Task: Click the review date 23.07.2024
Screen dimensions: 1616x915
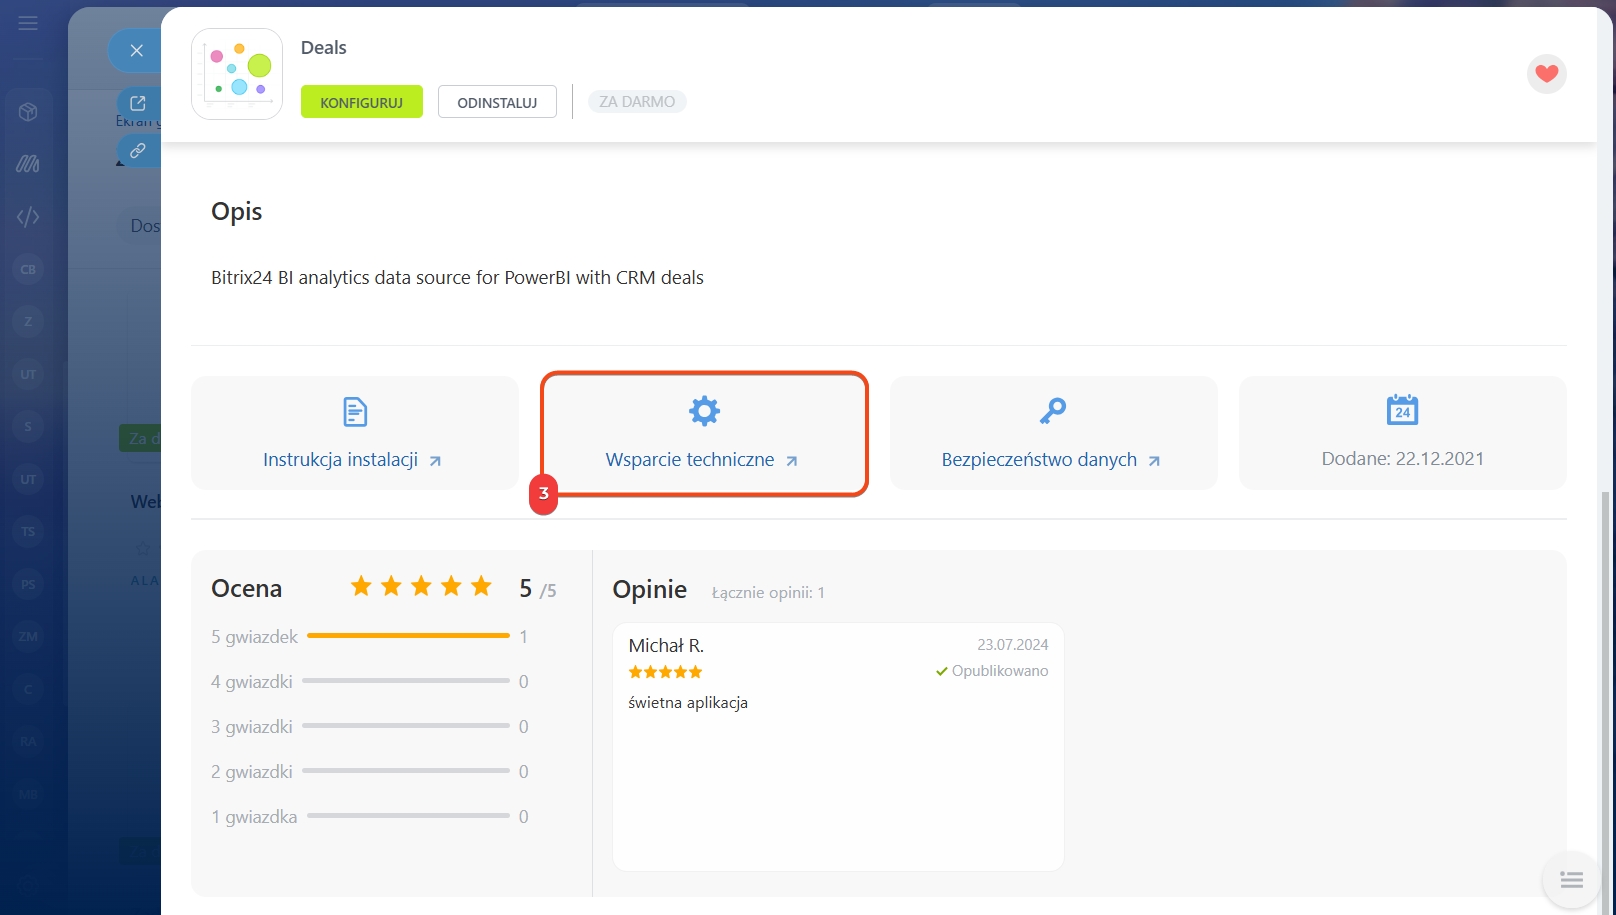Action: (1013, 645)
